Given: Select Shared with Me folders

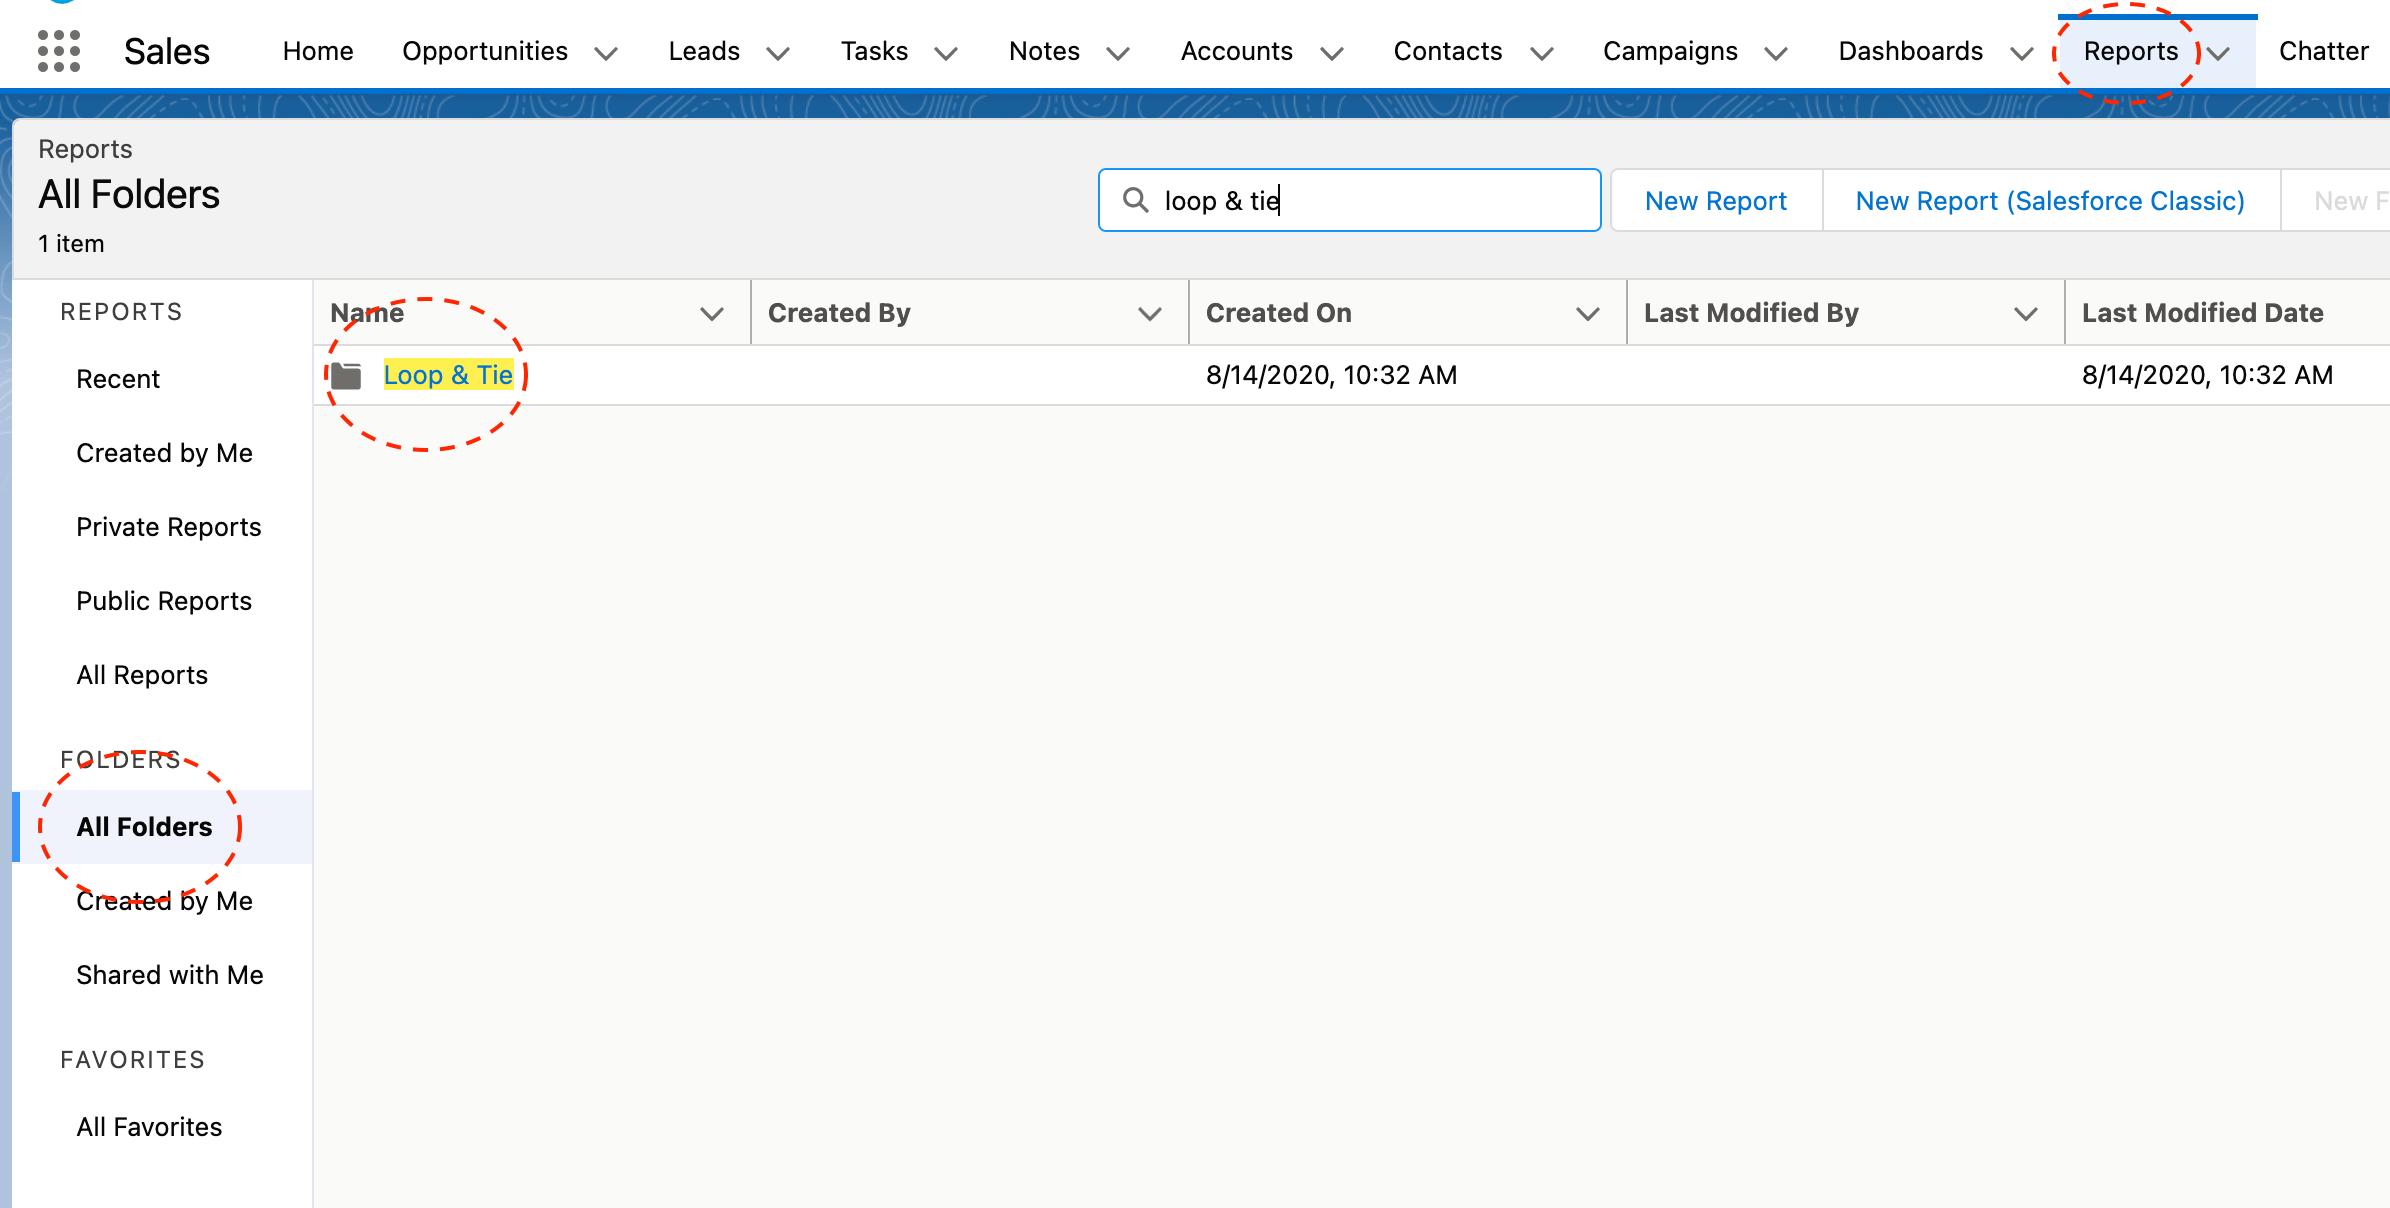Looking at the screenshot, I should 170,975.
